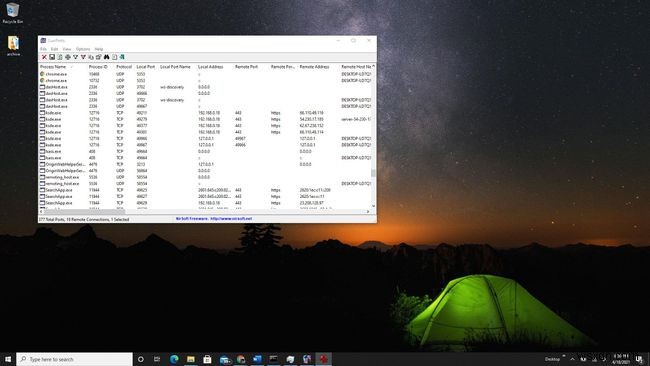Sort by the Process ID column header
Viewport: 650px width, 366px height.
98,67
